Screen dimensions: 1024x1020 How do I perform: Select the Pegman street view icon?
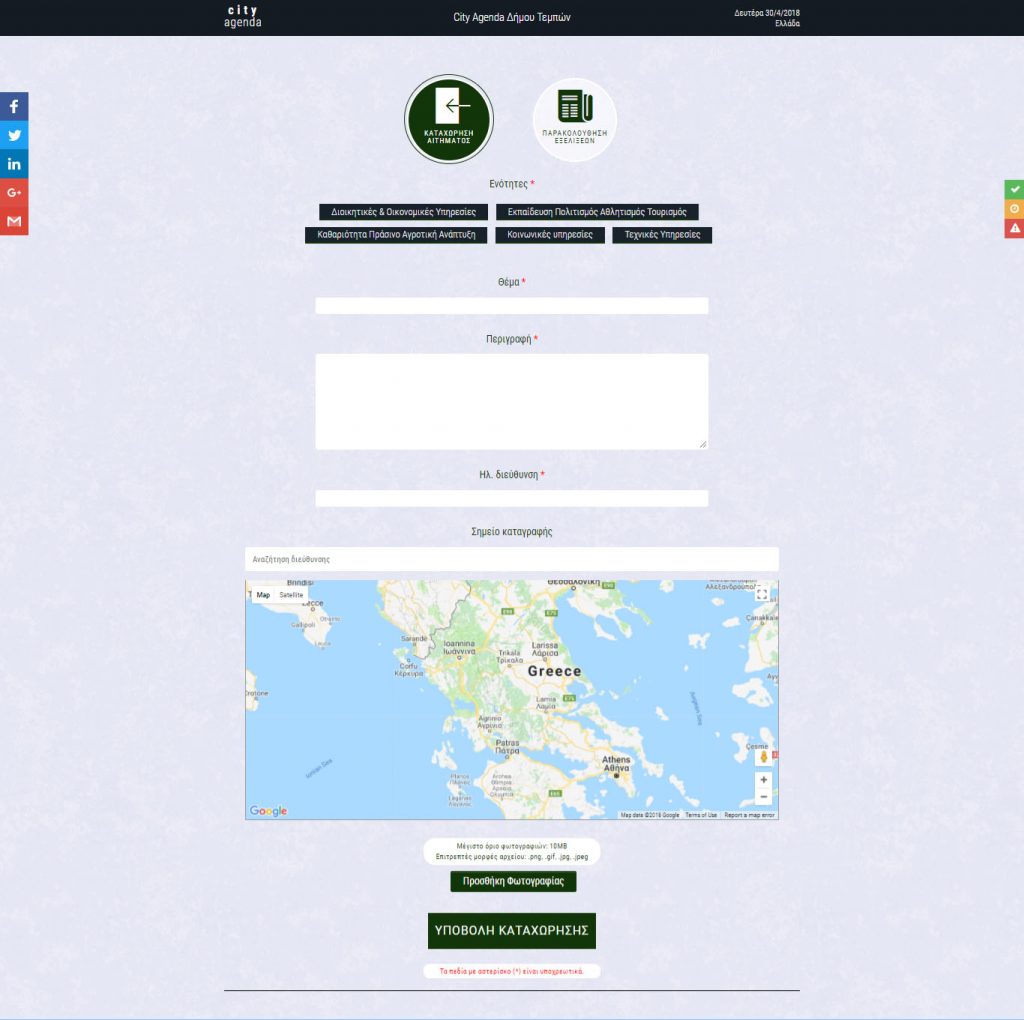pyautogui.click(x=763, y=757)
